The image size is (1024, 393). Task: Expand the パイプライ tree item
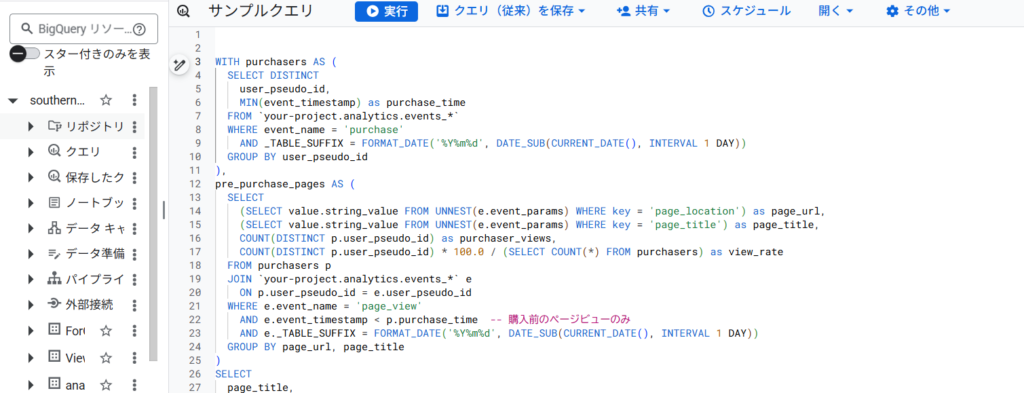tap(30, 279)
